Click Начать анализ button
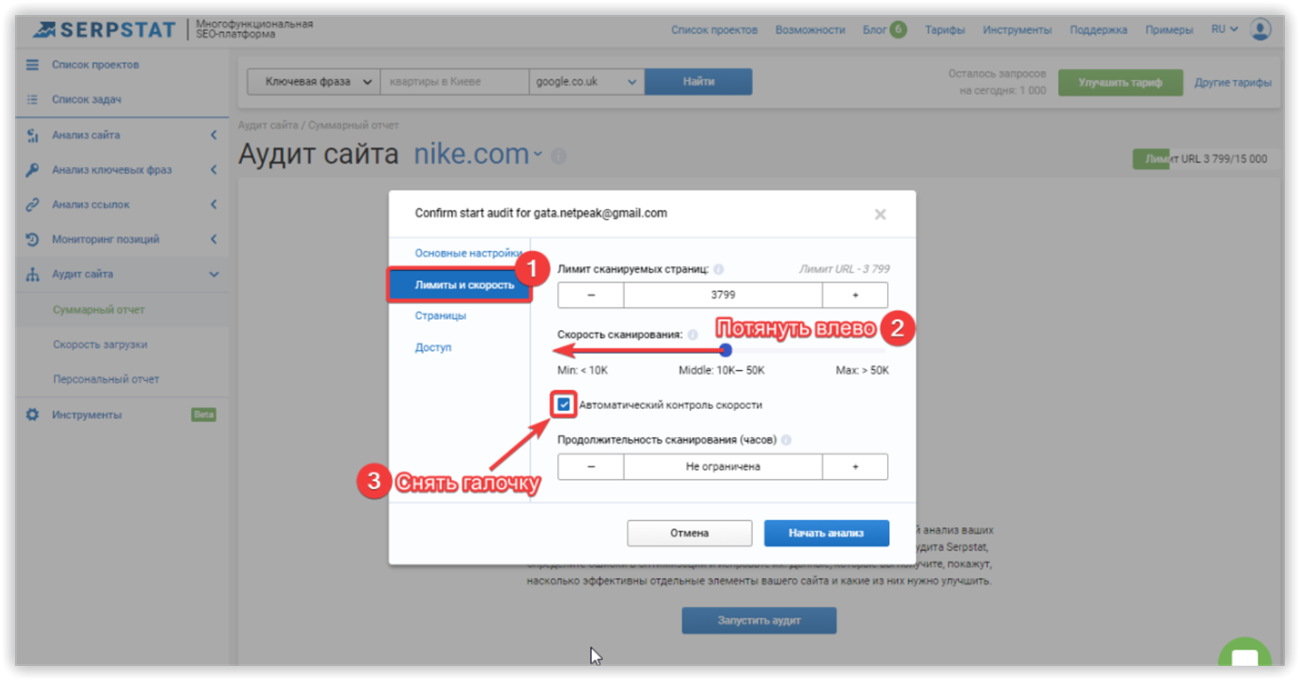The image size is (1300, 681). pyautogui.click(x=826, y=533)
